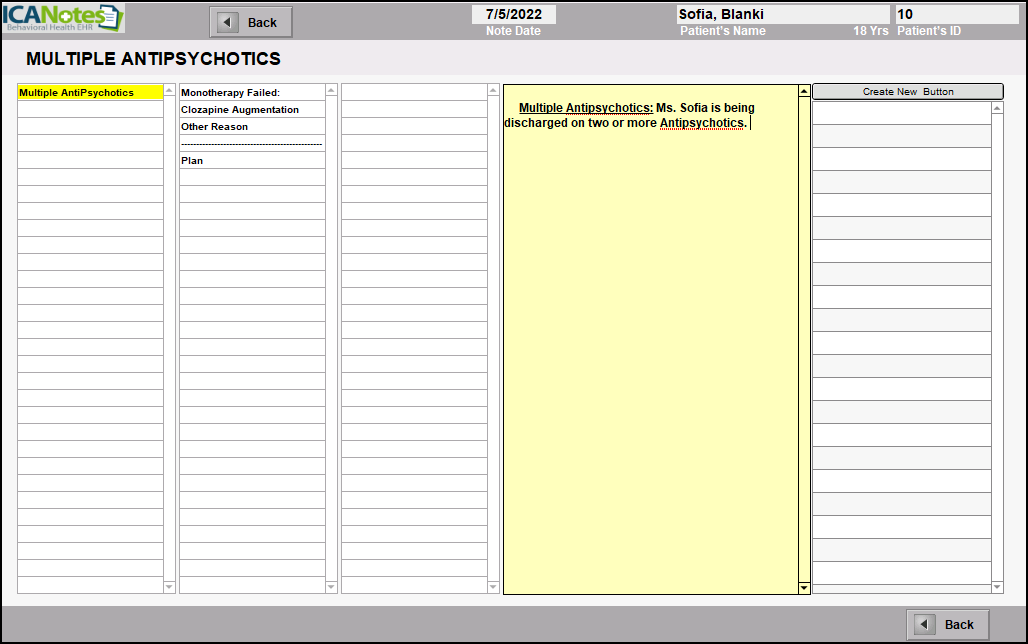Click first empty row under Create New Button
Screen dimensions: 1028x644
(x=901, y=113)
